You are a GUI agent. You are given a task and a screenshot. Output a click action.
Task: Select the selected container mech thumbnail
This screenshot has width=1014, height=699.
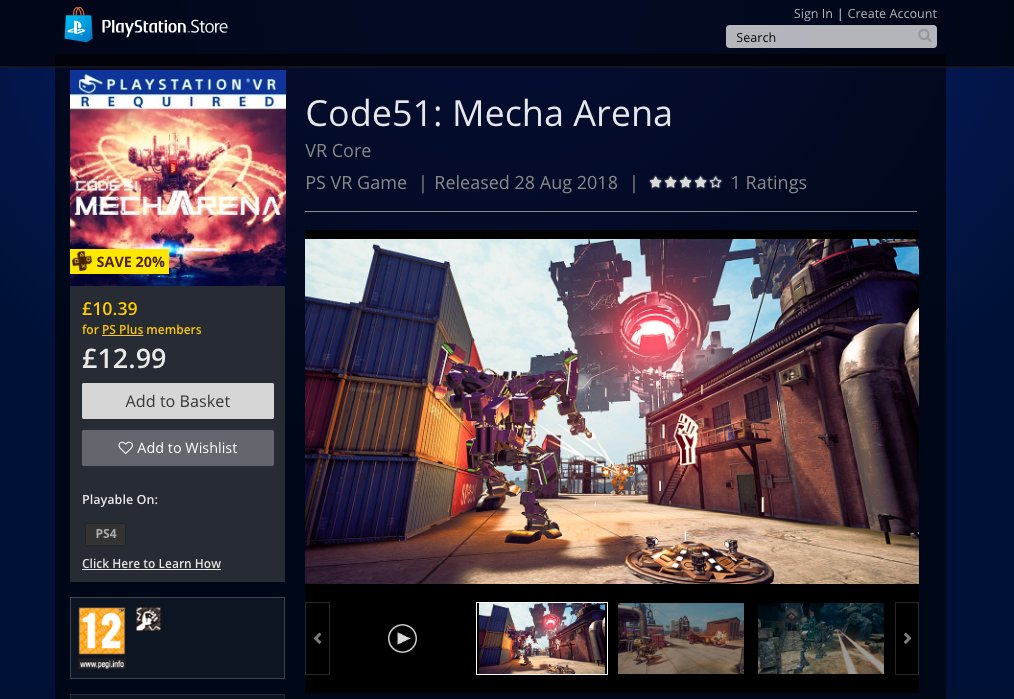542,638
